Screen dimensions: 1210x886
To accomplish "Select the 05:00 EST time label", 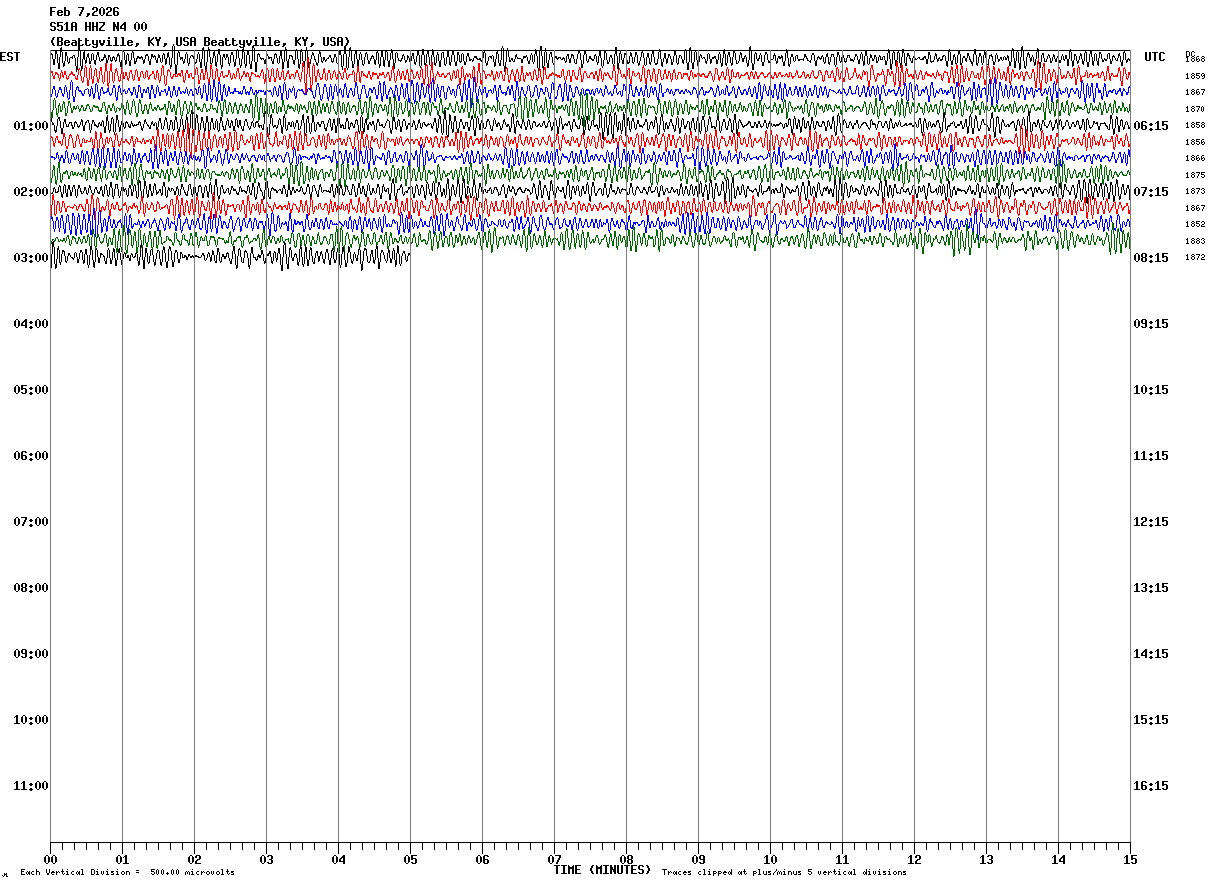I will point(31,390).
